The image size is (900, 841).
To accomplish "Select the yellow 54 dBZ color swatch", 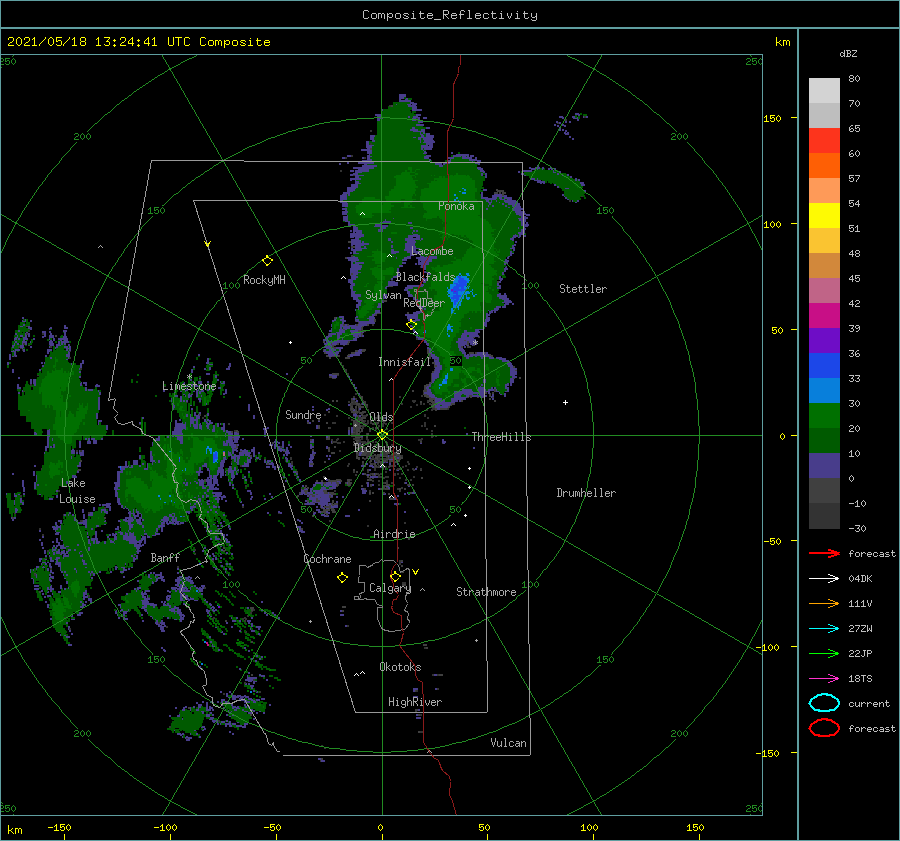I will click(824, 215).
